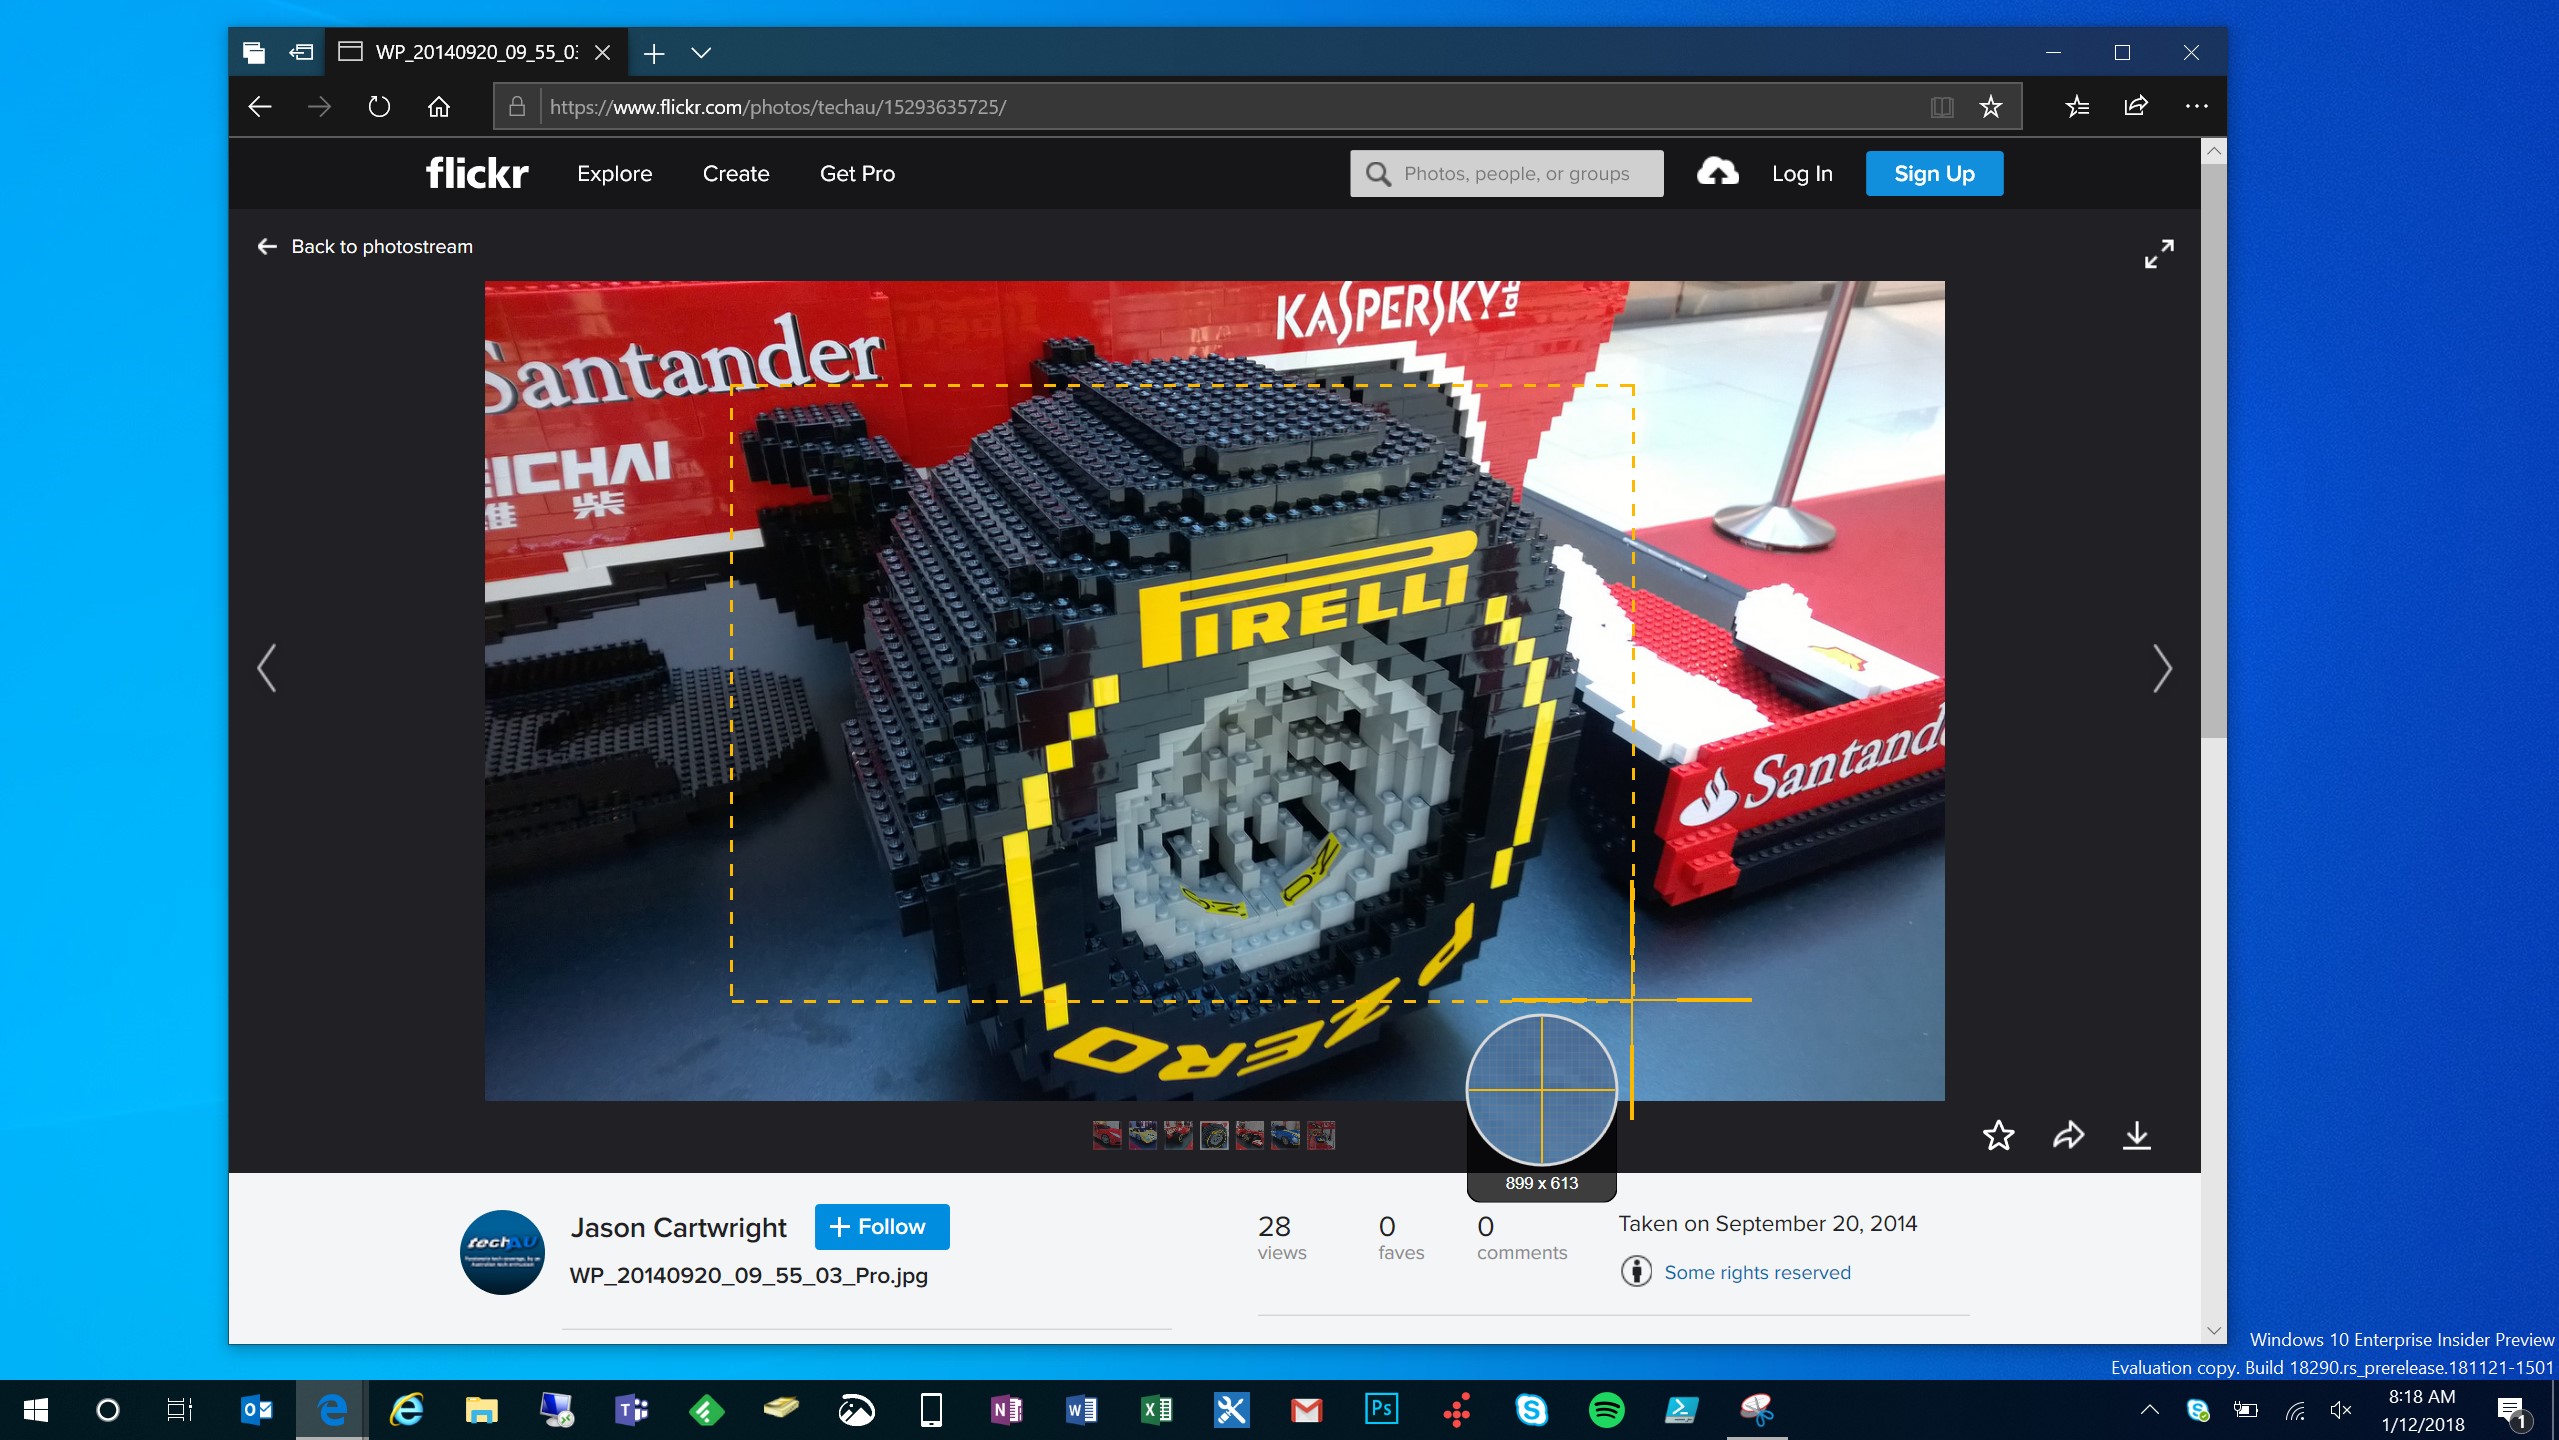The height and width of the screenshot is (1440, 2559).
Task: Toggle reading view in the address bar
Action: [1941, 106]
